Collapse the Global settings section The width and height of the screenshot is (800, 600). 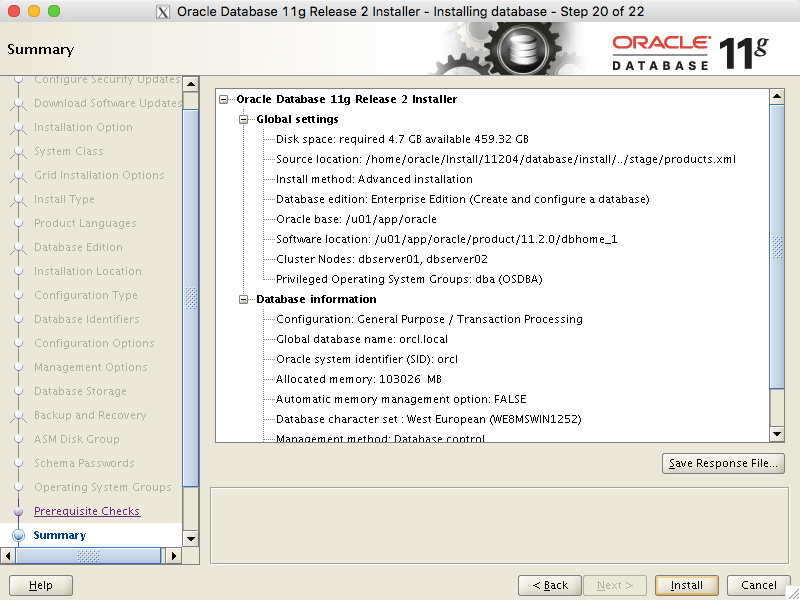244,119
